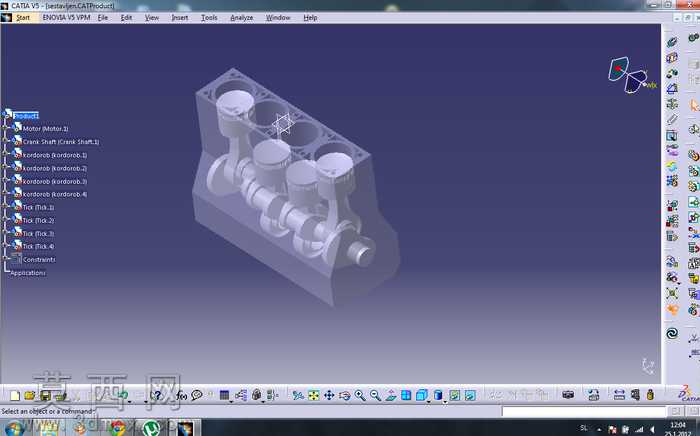
Task: Click the Contact Constraint icon
Action: pos(672,58)
